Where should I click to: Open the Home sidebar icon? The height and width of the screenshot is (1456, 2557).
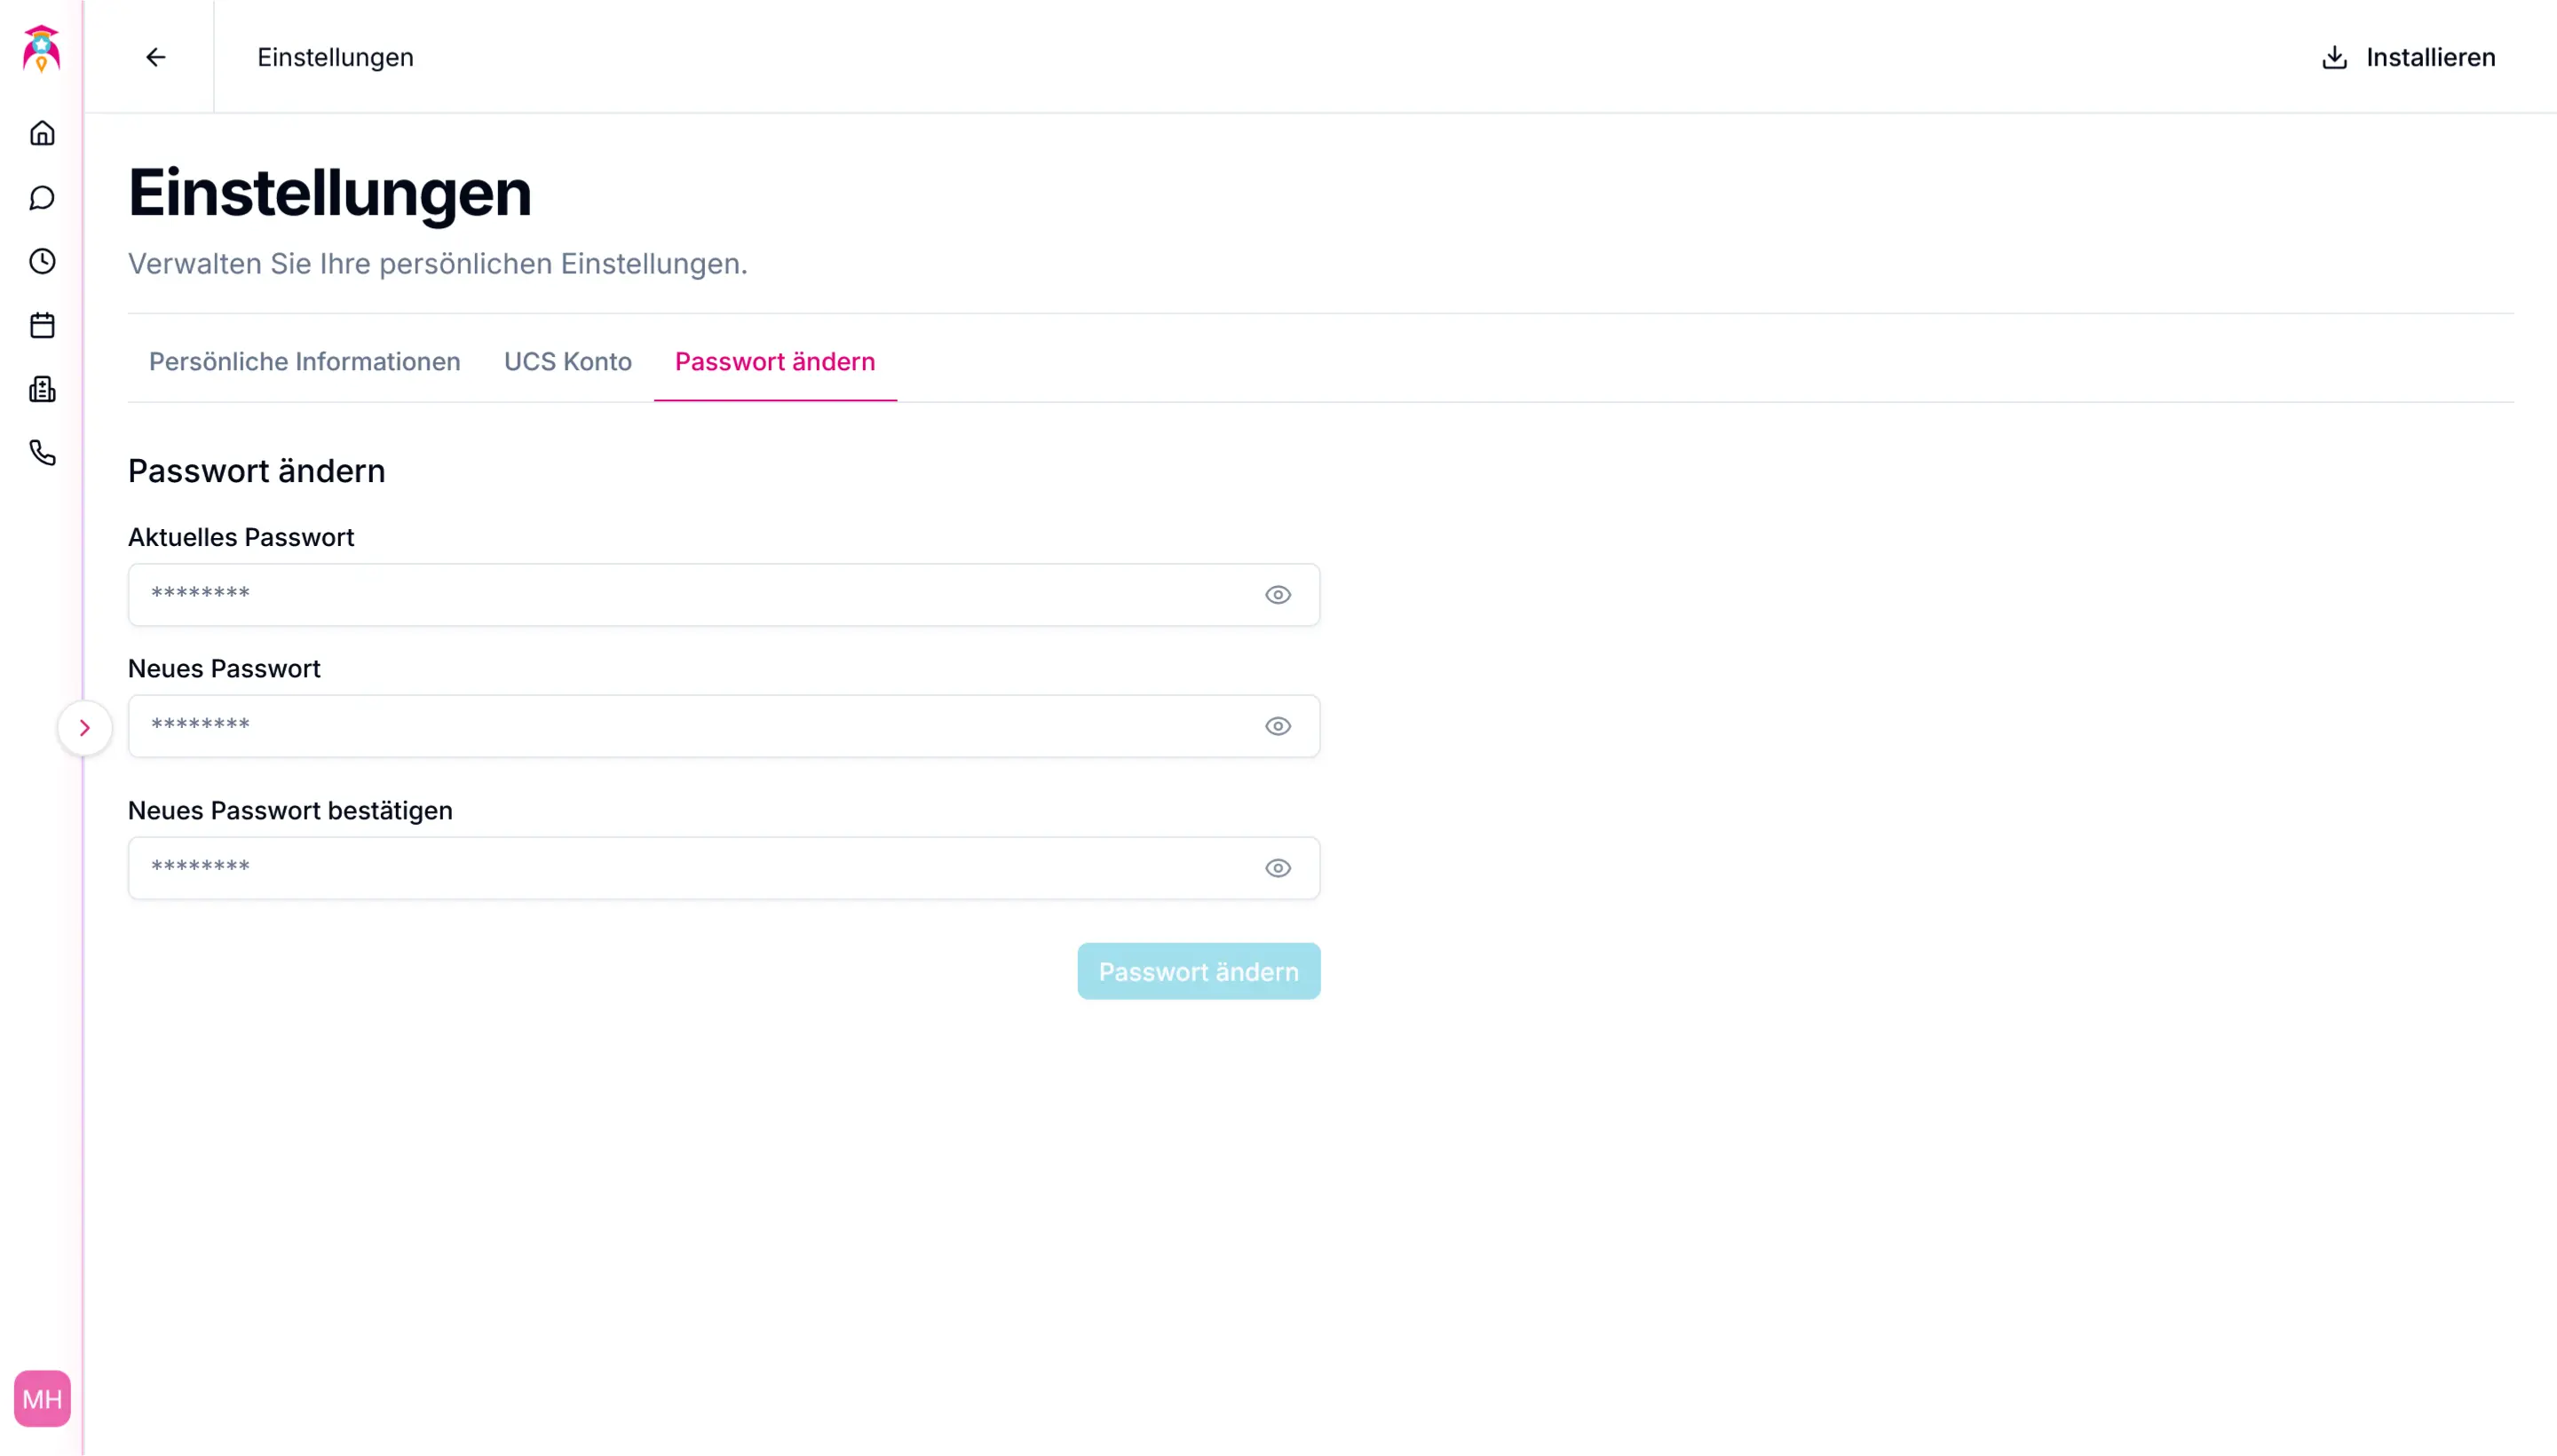click(42, 133)
